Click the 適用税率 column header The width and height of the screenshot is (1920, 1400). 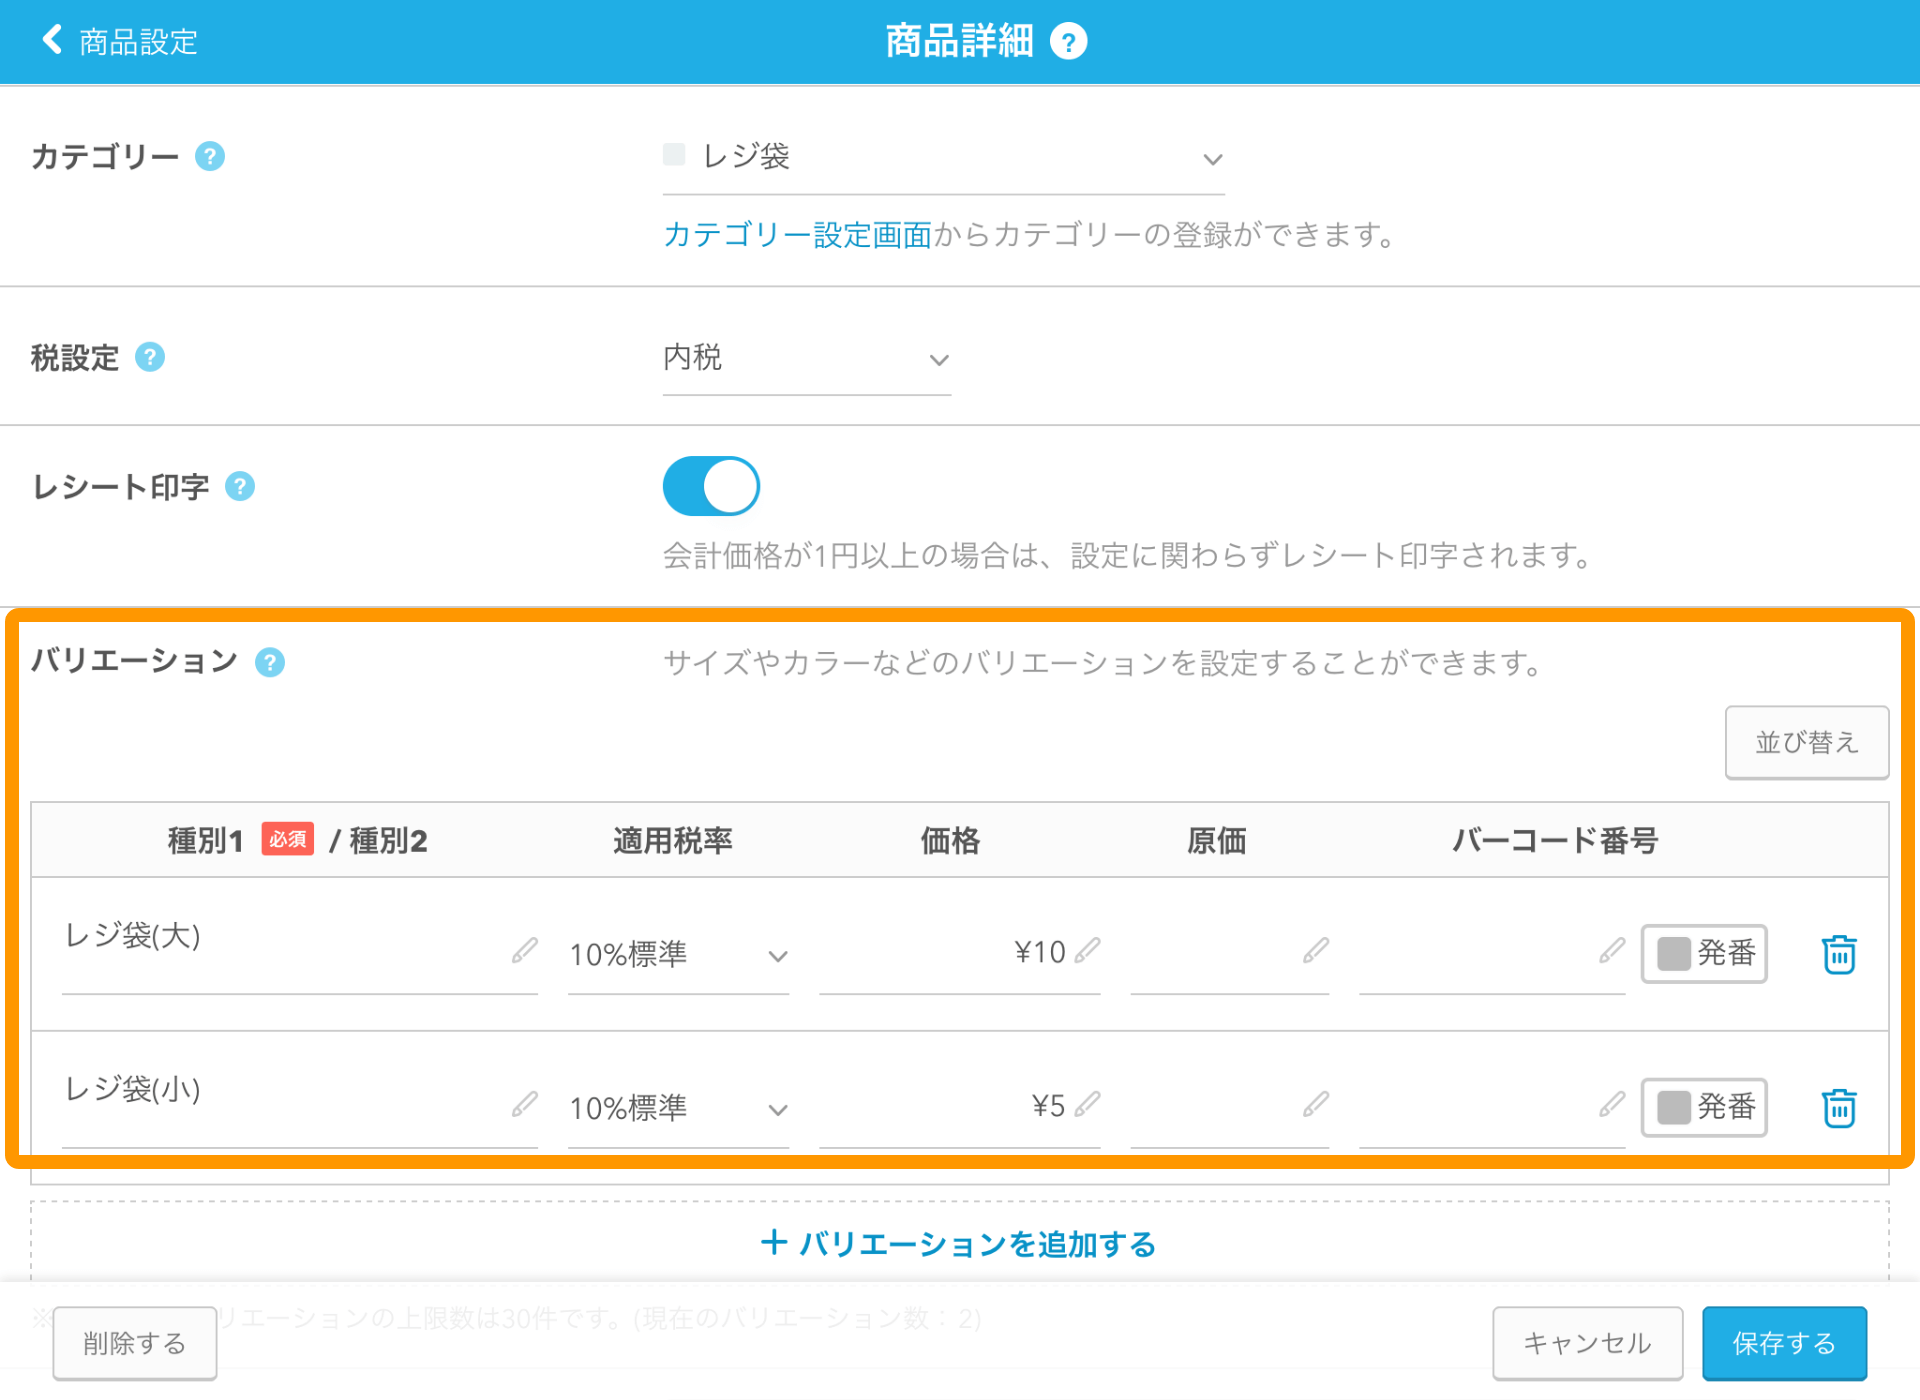(673, 841)
